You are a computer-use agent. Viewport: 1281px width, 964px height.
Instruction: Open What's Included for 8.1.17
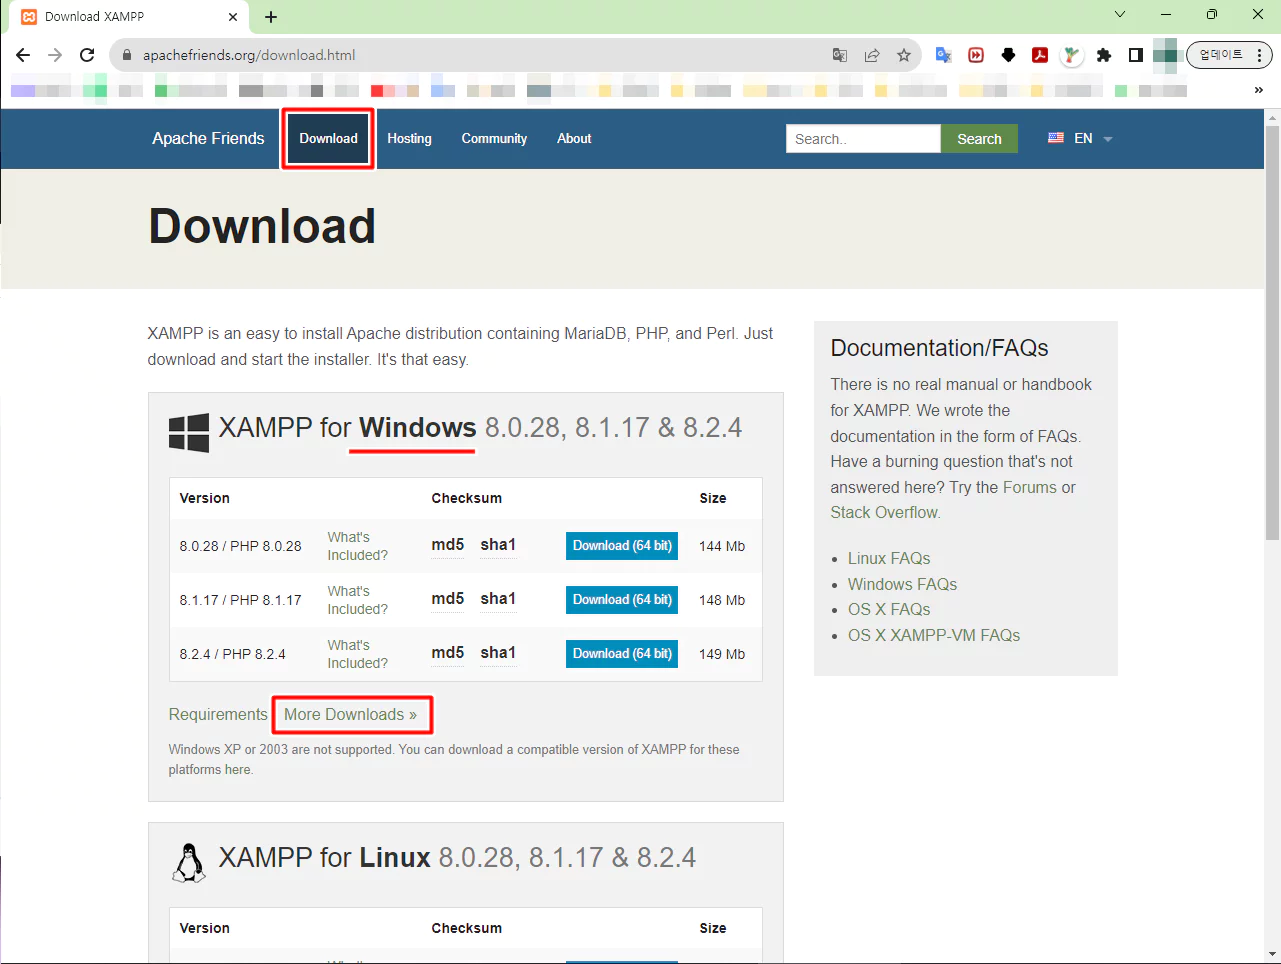click(357, 600)
